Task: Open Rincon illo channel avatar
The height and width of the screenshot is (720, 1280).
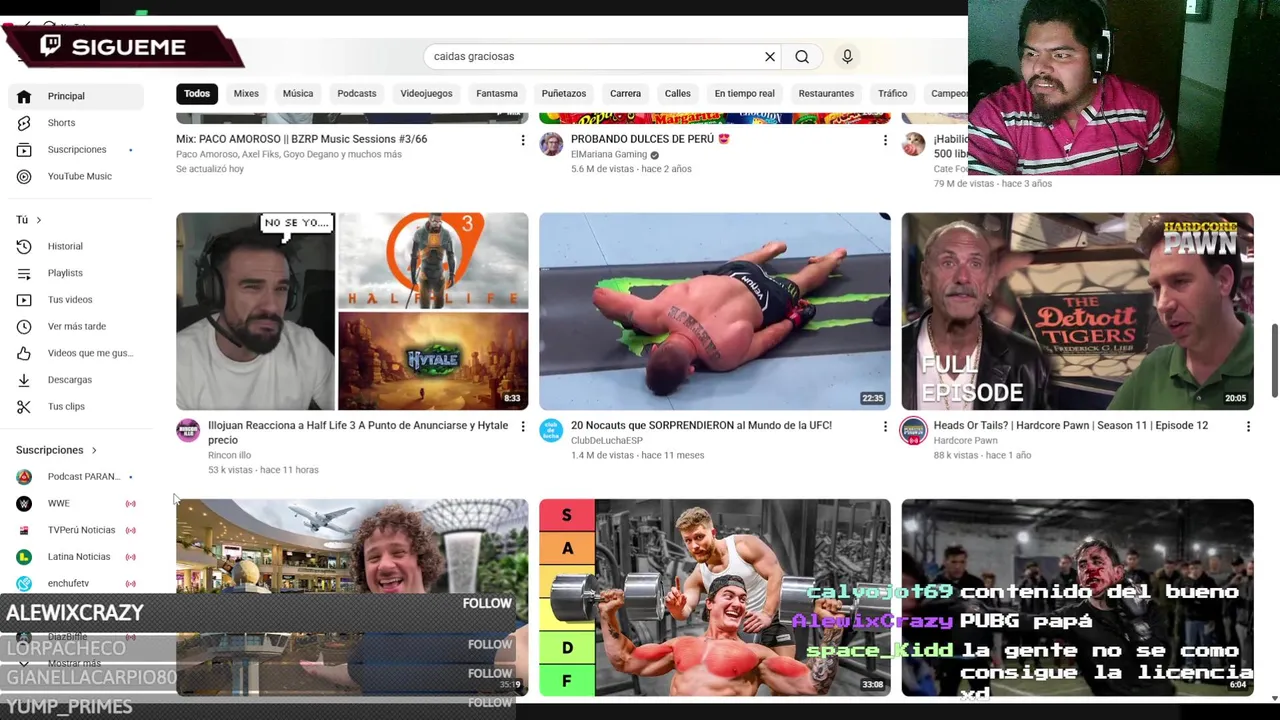Action: pos(188,431)
